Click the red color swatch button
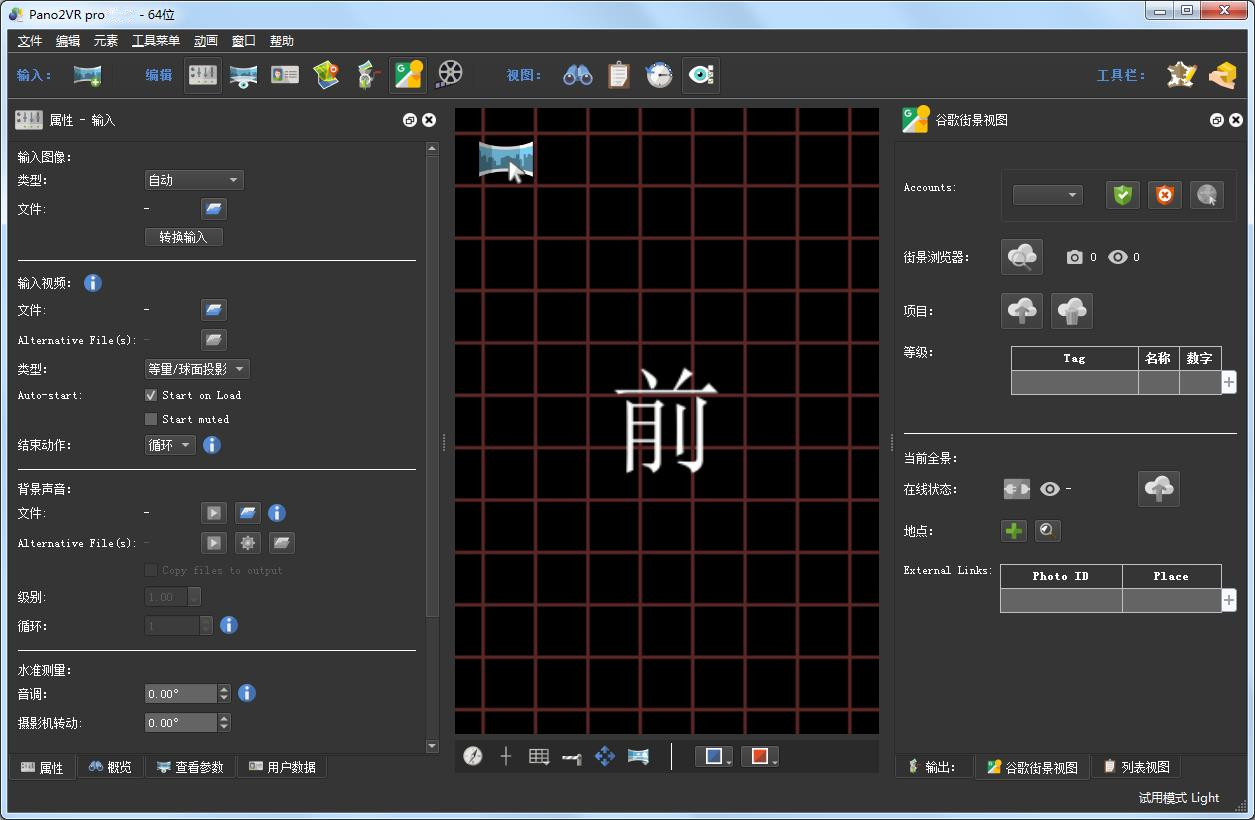 (759, 756)
